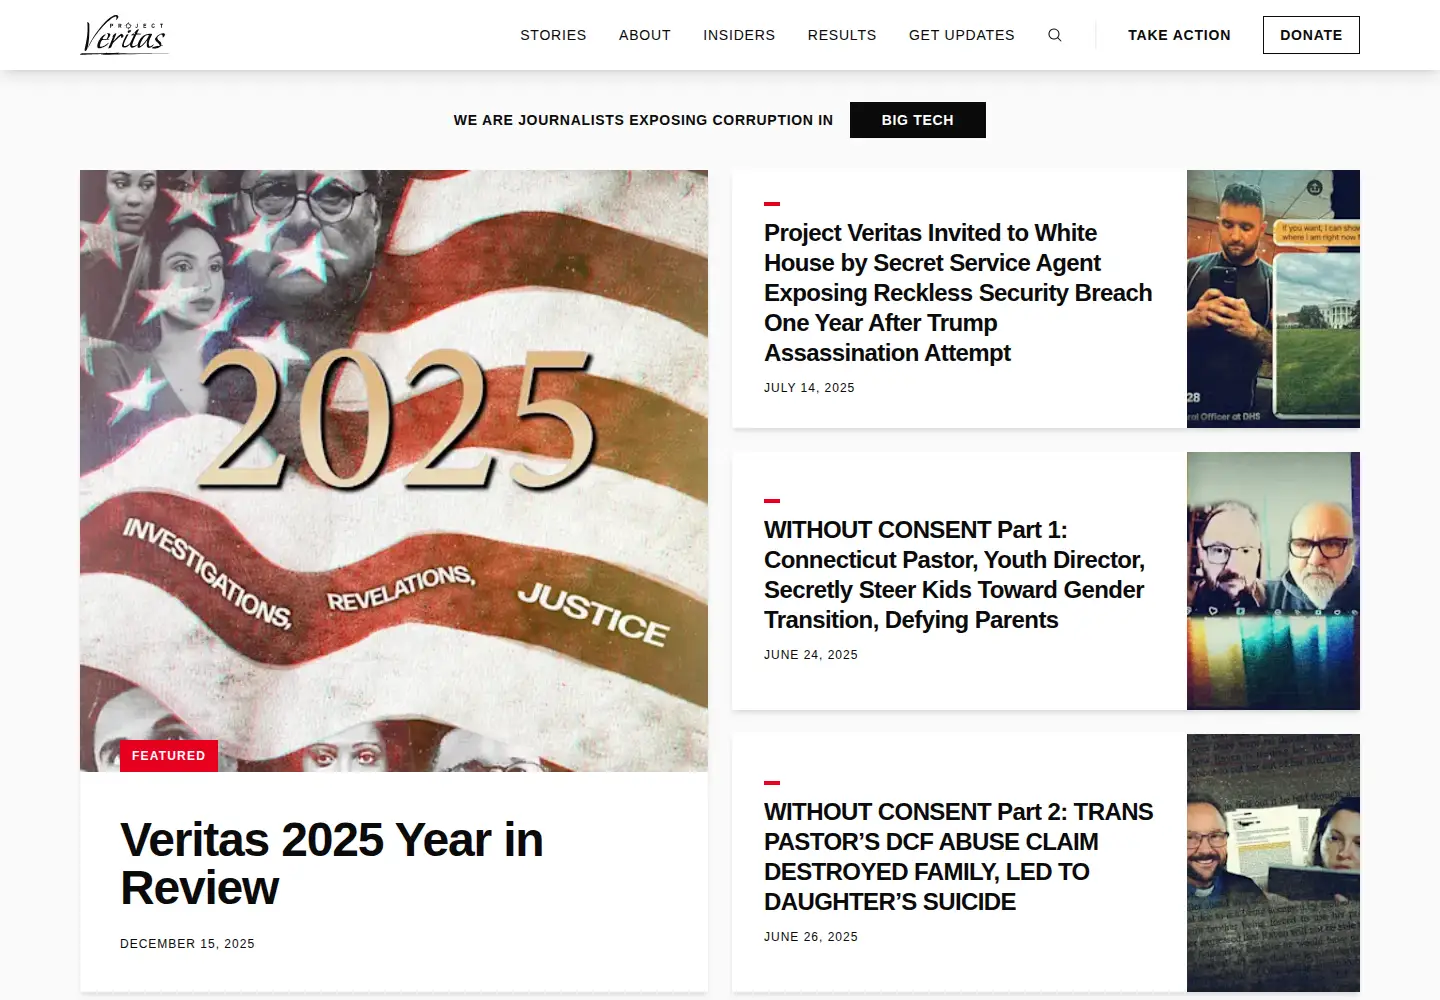
Task: Open Without Consent Part 2 headline
Action: tap(958, 857)
